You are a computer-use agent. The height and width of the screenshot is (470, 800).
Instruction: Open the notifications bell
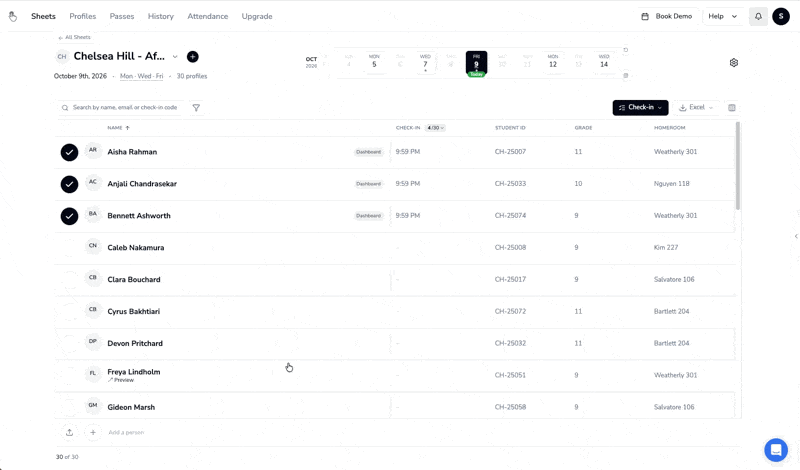(x=758, y=16)
